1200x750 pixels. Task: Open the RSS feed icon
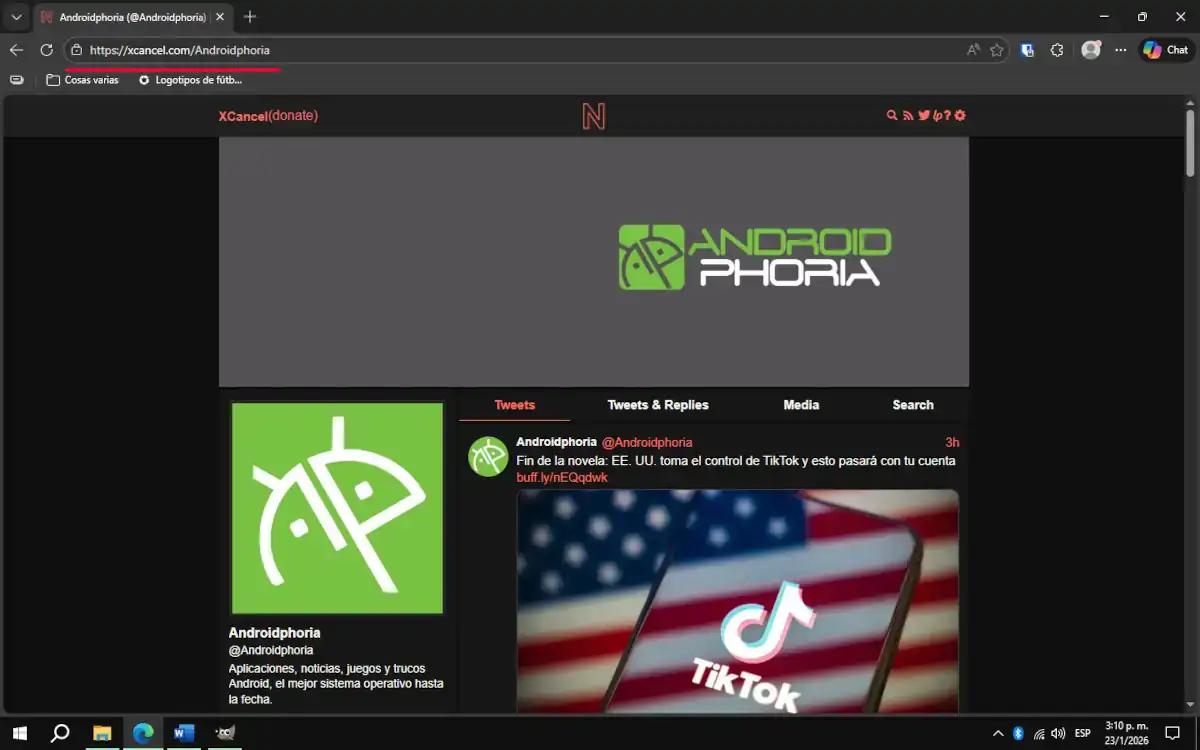pyautogui.click(x=908, y=116)
